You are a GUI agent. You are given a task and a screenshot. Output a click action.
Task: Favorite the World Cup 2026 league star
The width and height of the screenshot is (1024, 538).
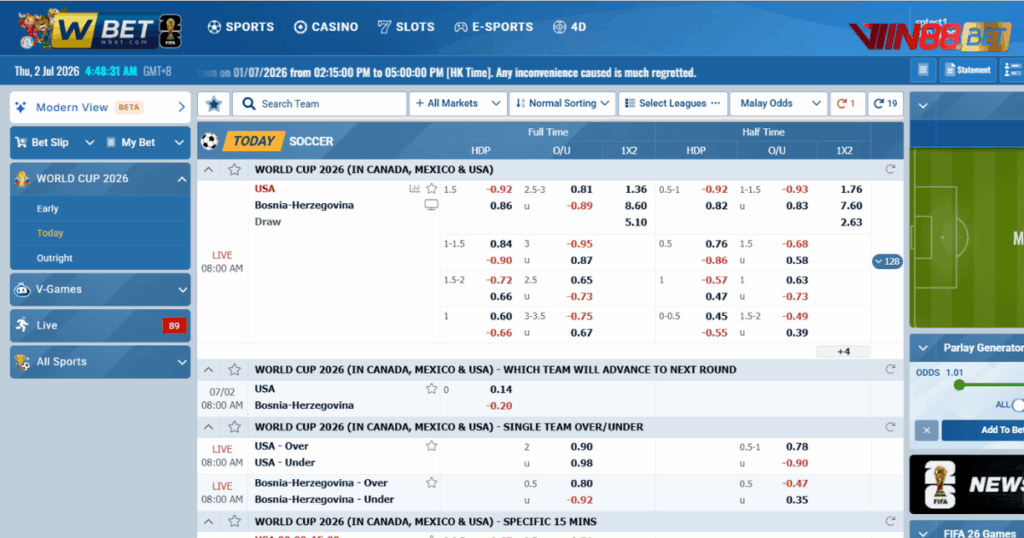coord(234,170)
